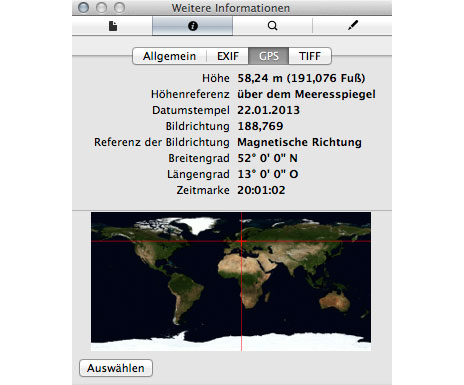Click the Datumstempel value 22.01.2013
Screen dimensions: 464x385
pos(268,110)
